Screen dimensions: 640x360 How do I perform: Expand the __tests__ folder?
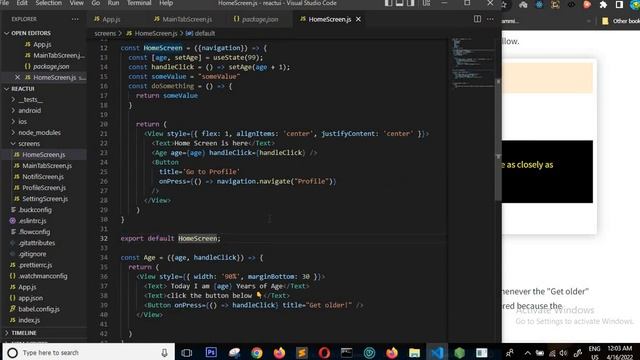tap(31, 100)
